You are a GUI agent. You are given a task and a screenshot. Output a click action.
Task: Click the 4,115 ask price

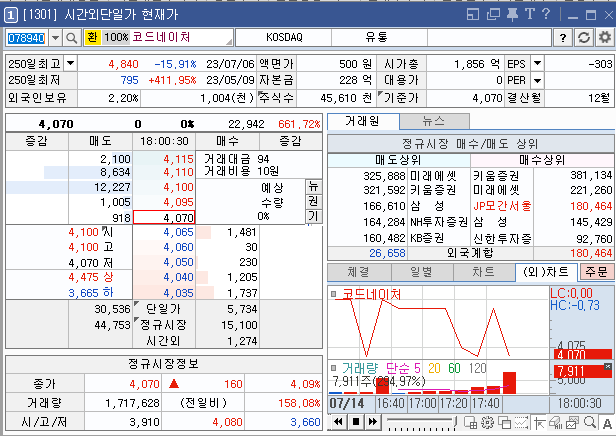[x=178, y=159]
